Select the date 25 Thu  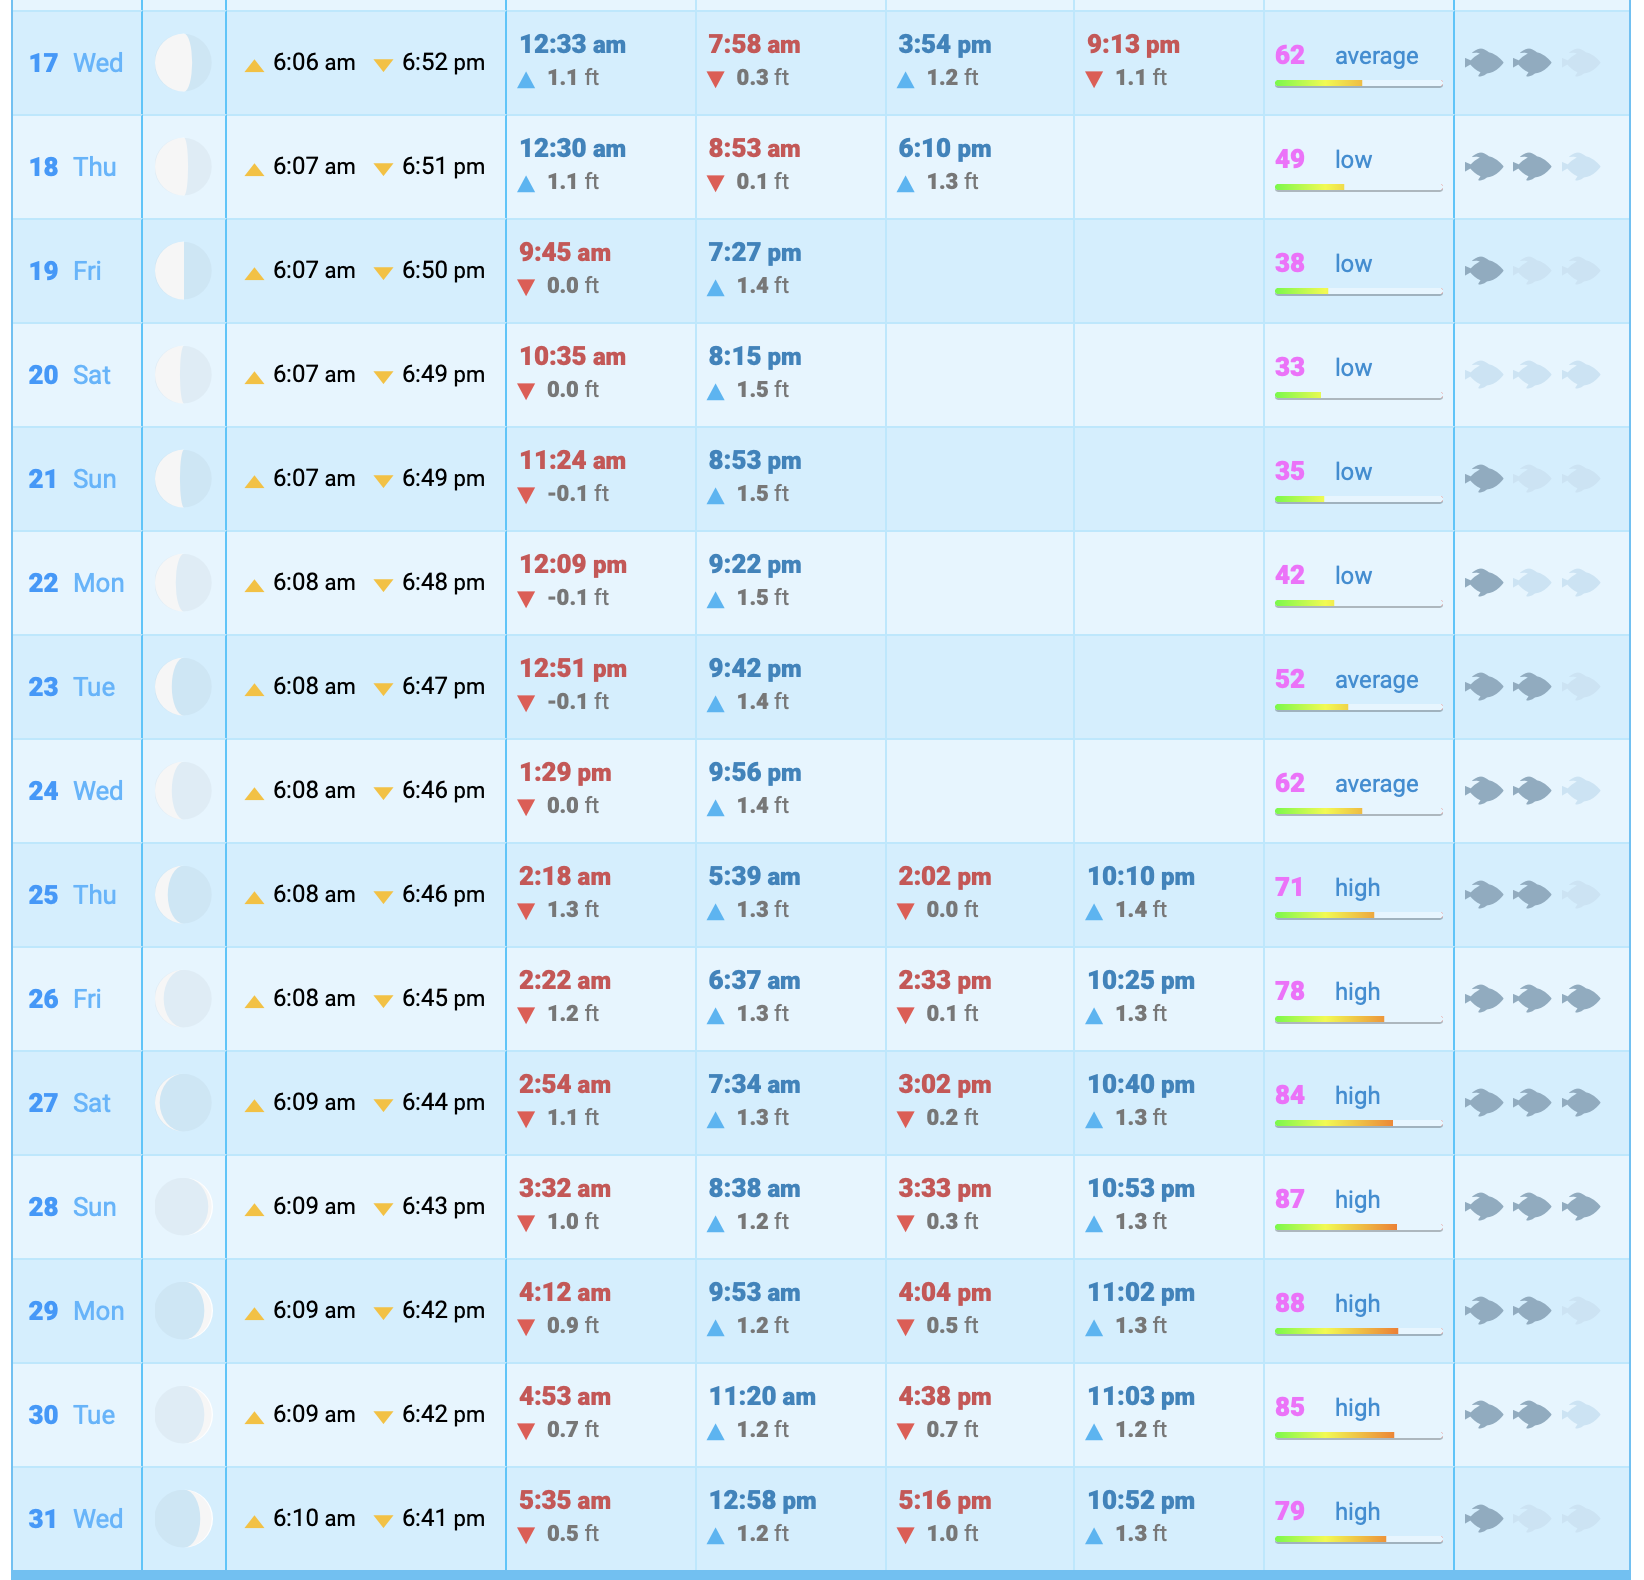pyautogui.click(x=72, y=895)
